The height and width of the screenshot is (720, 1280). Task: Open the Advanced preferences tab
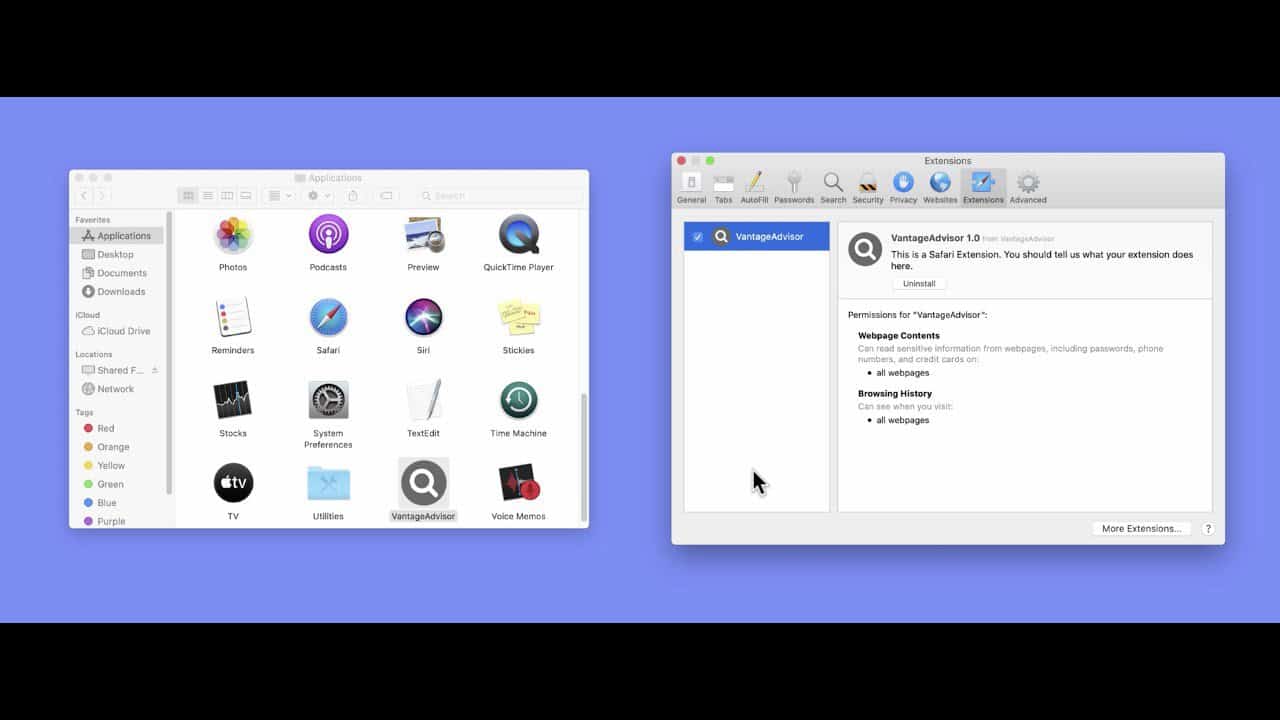1028,187
